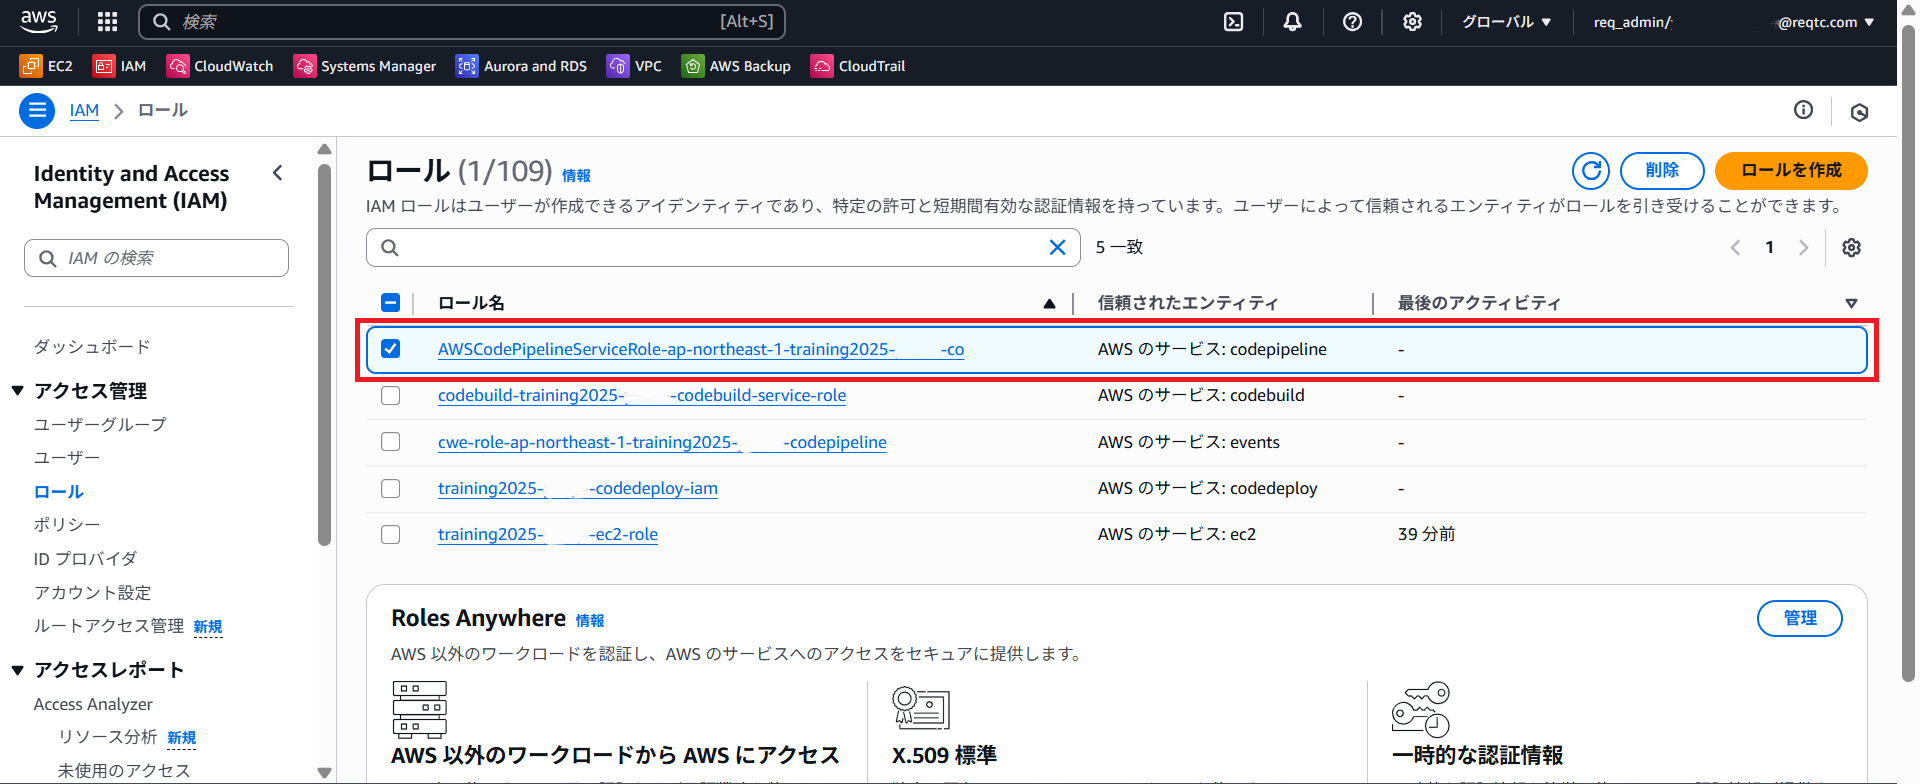Open ルートアクセス管理 in sidebar
Screen dimensions: 1920x784
(109, 626)
